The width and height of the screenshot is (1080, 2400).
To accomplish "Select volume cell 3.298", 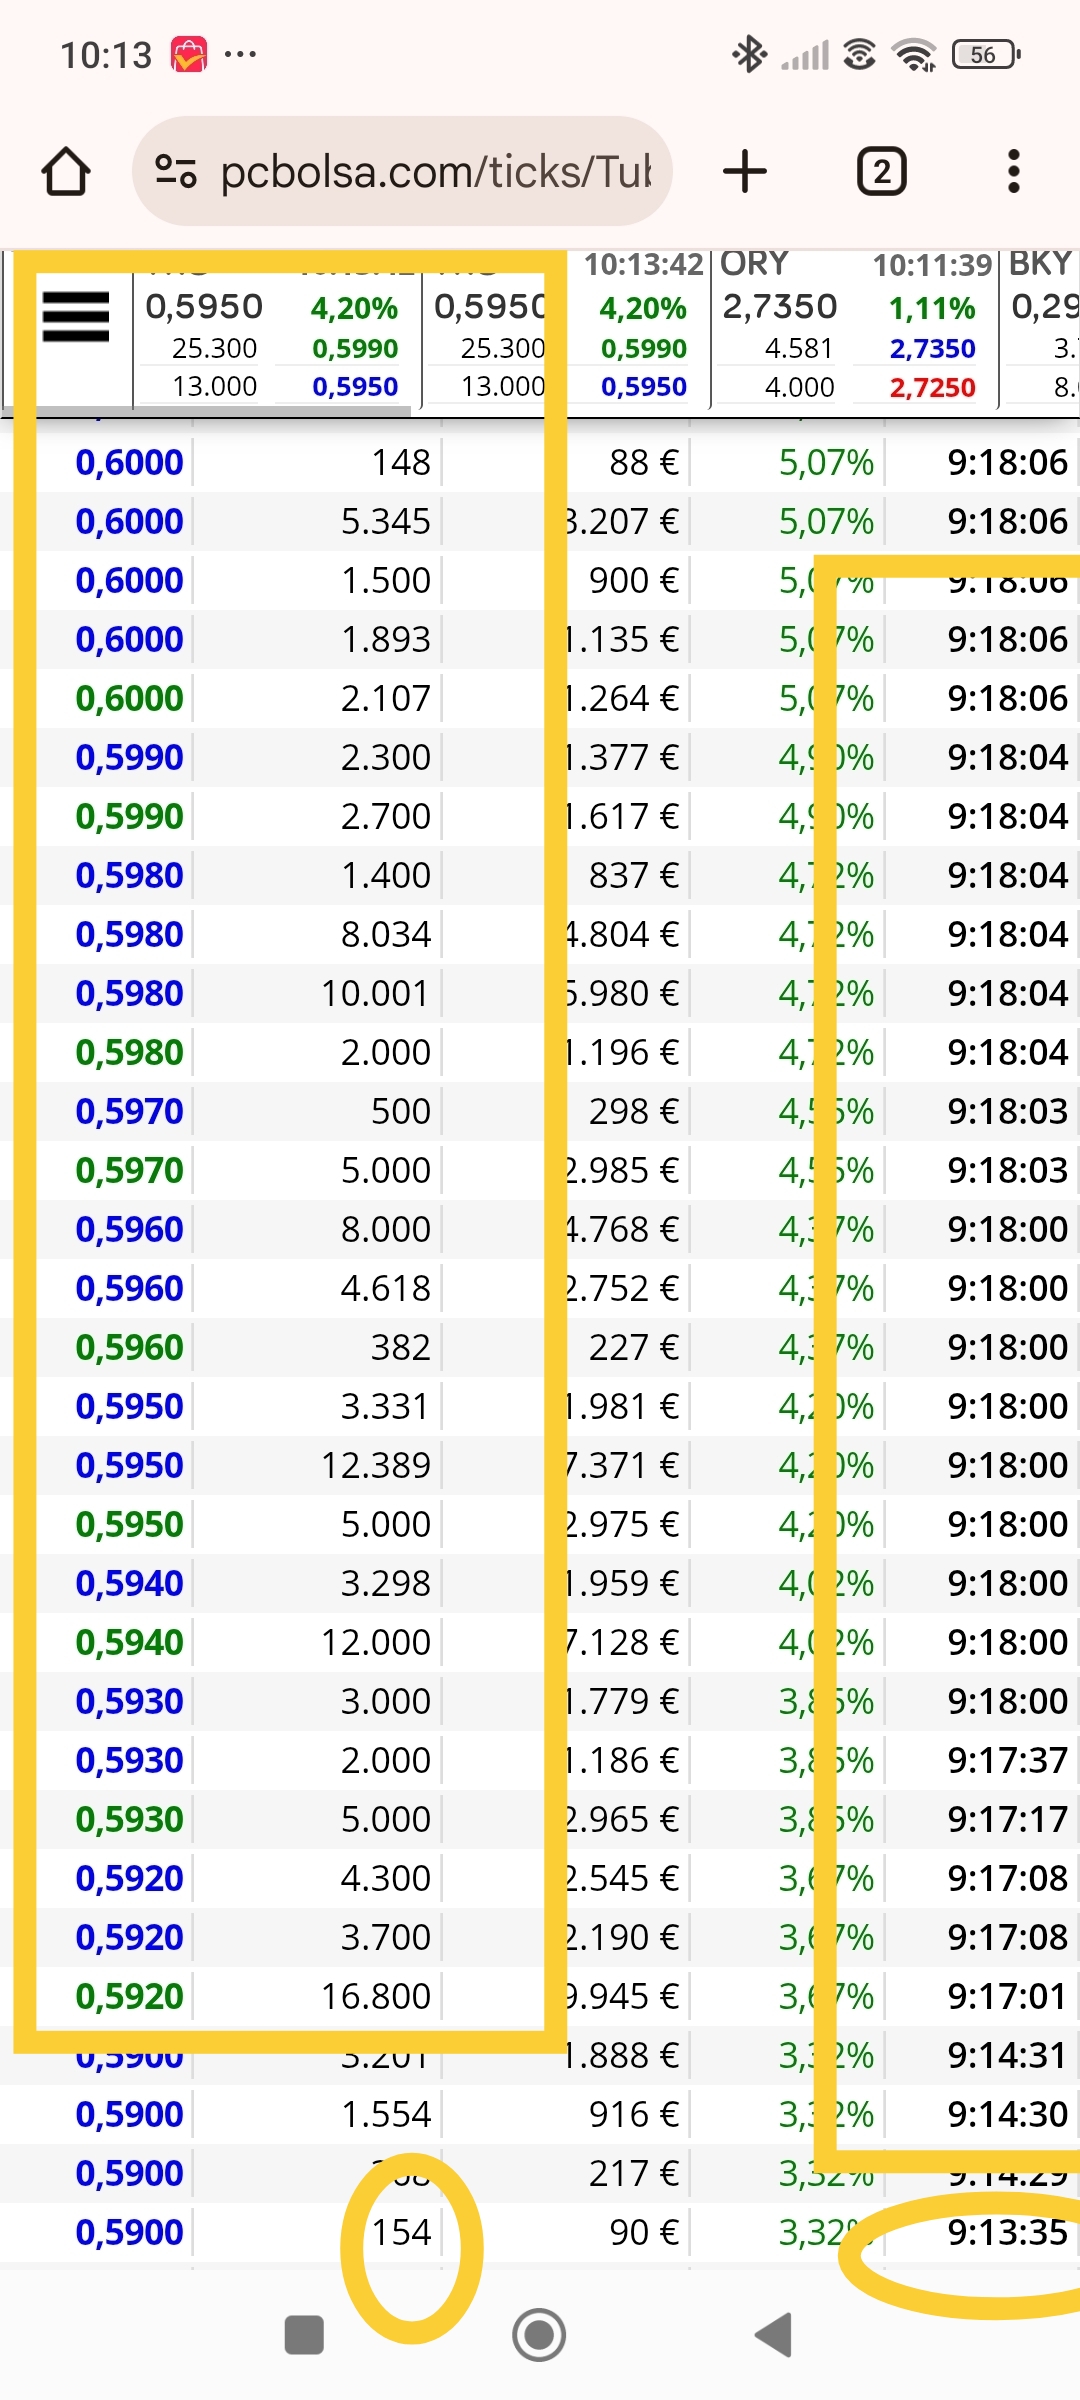I will tap(386, 1583).
